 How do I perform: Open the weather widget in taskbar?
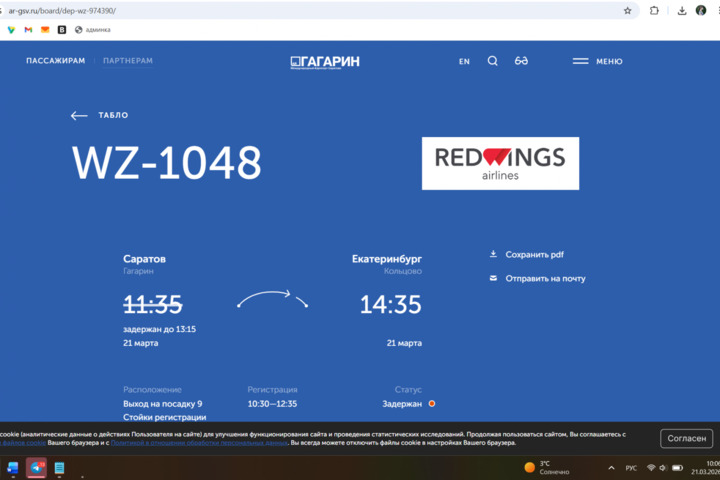click(x=546, y=467)
